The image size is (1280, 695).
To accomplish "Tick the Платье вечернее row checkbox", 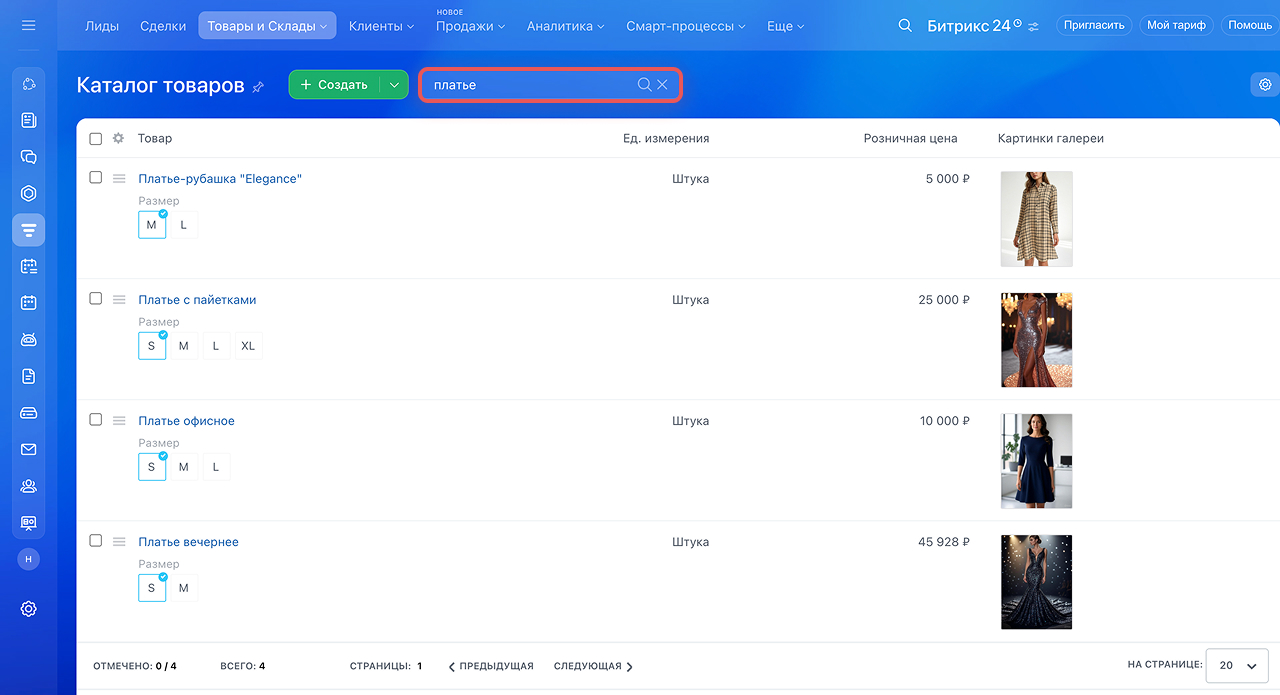I will click(x=96, y=541).
